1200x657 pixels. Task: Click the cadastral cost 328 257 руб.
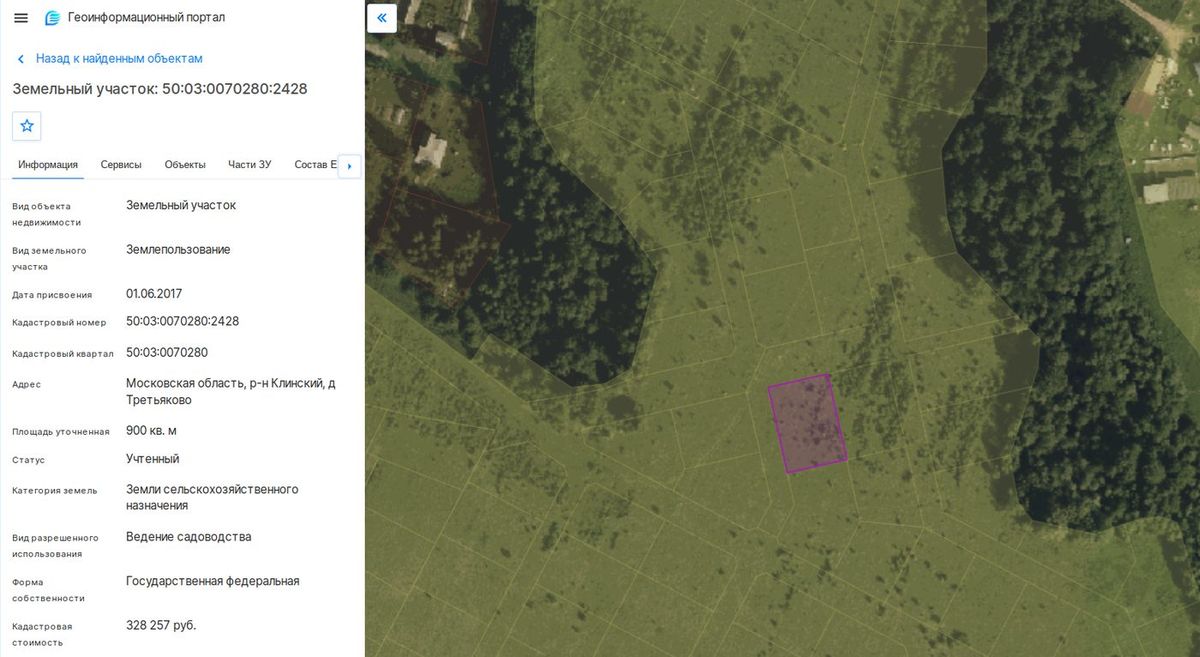[161, 625]
